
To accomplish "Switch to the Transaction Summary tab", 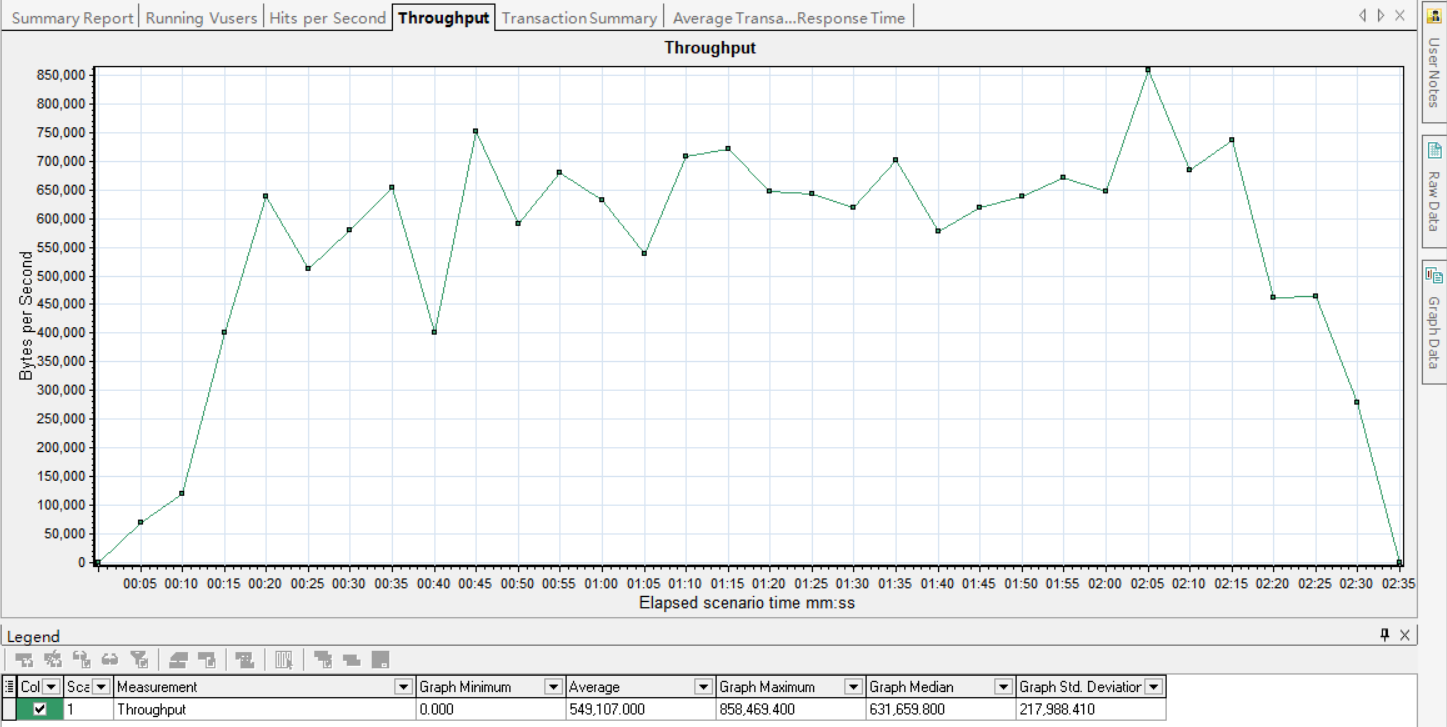I will click(x=579, y=18).
